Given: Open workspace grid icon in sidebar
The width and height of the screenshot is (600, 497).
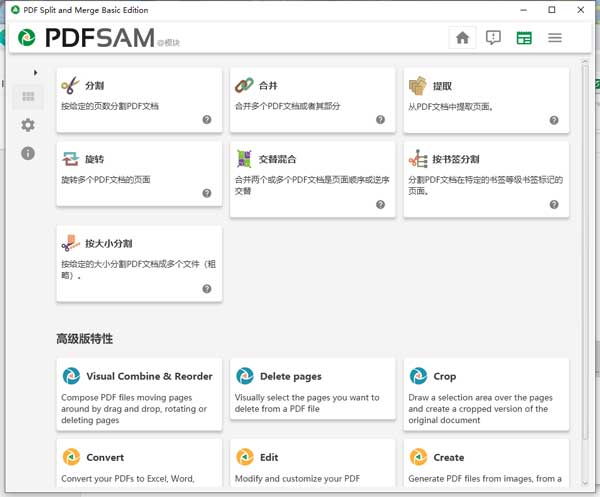Looking at the screenshot, I should (28, 96).
